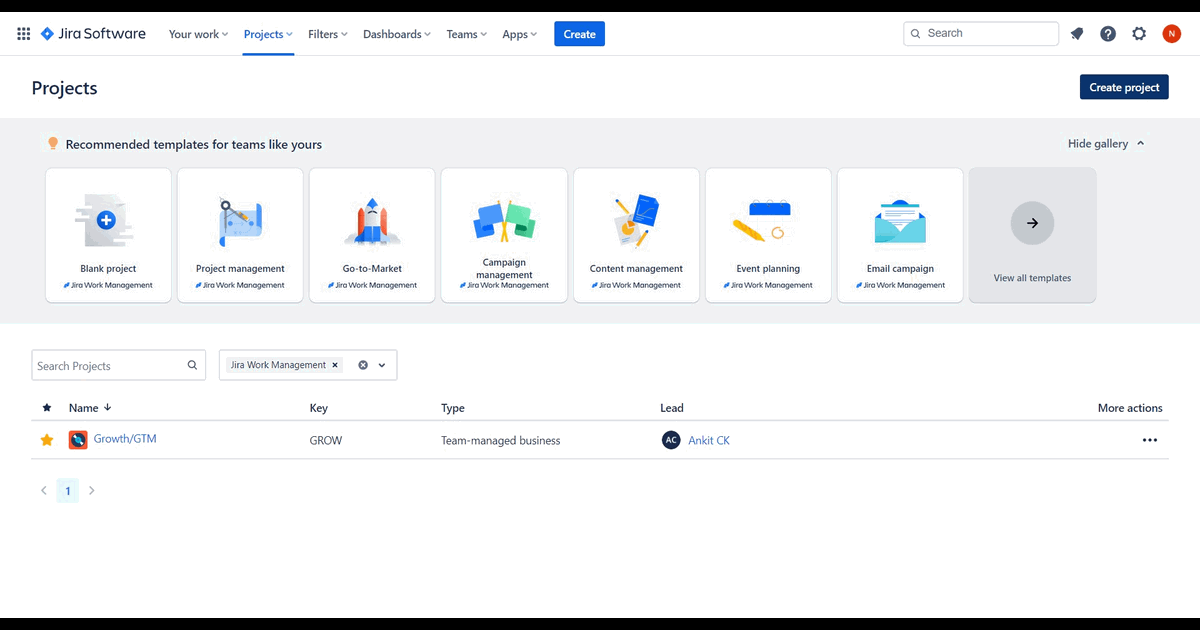Clear all product filter selections

[363, 365]
